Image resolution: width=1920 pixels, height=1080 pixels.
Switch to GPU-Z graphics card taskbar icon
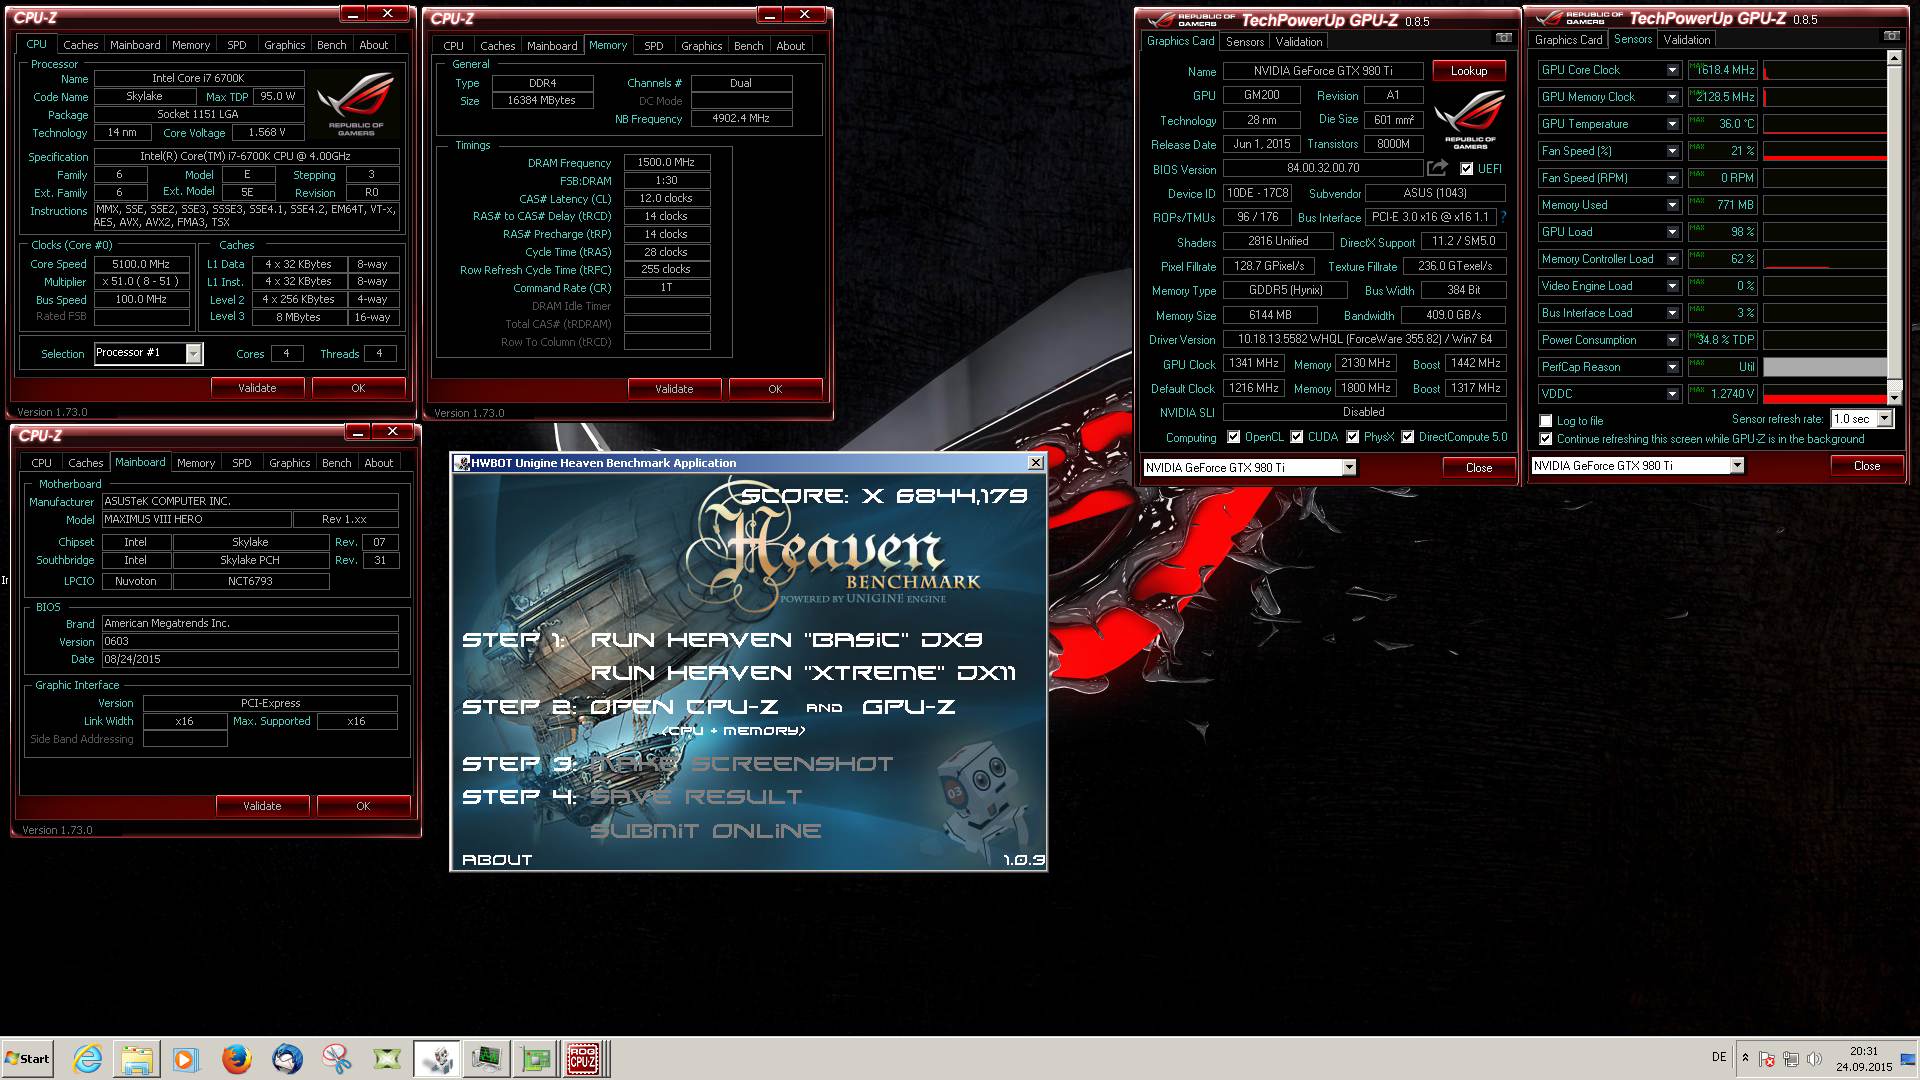[x=535, y=1058]
